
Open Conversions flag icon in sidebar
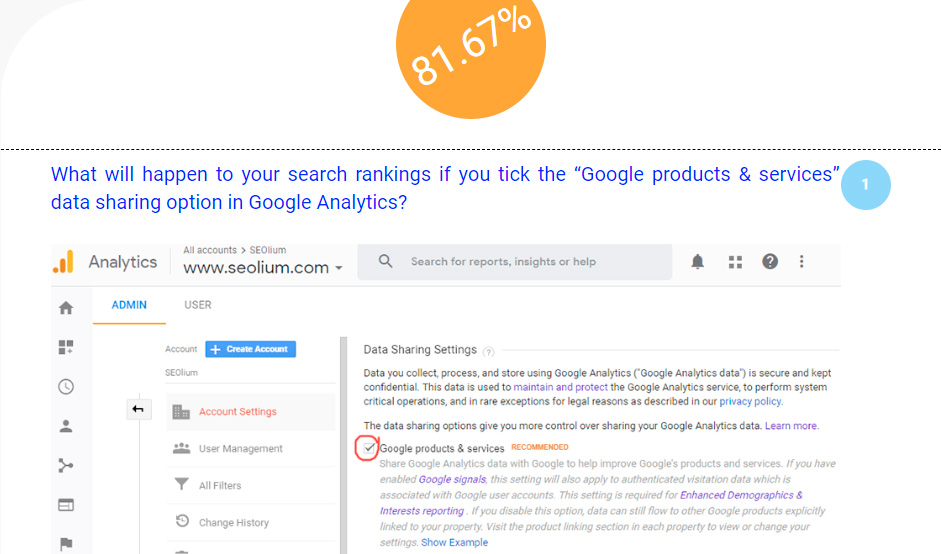click(66, 544)
